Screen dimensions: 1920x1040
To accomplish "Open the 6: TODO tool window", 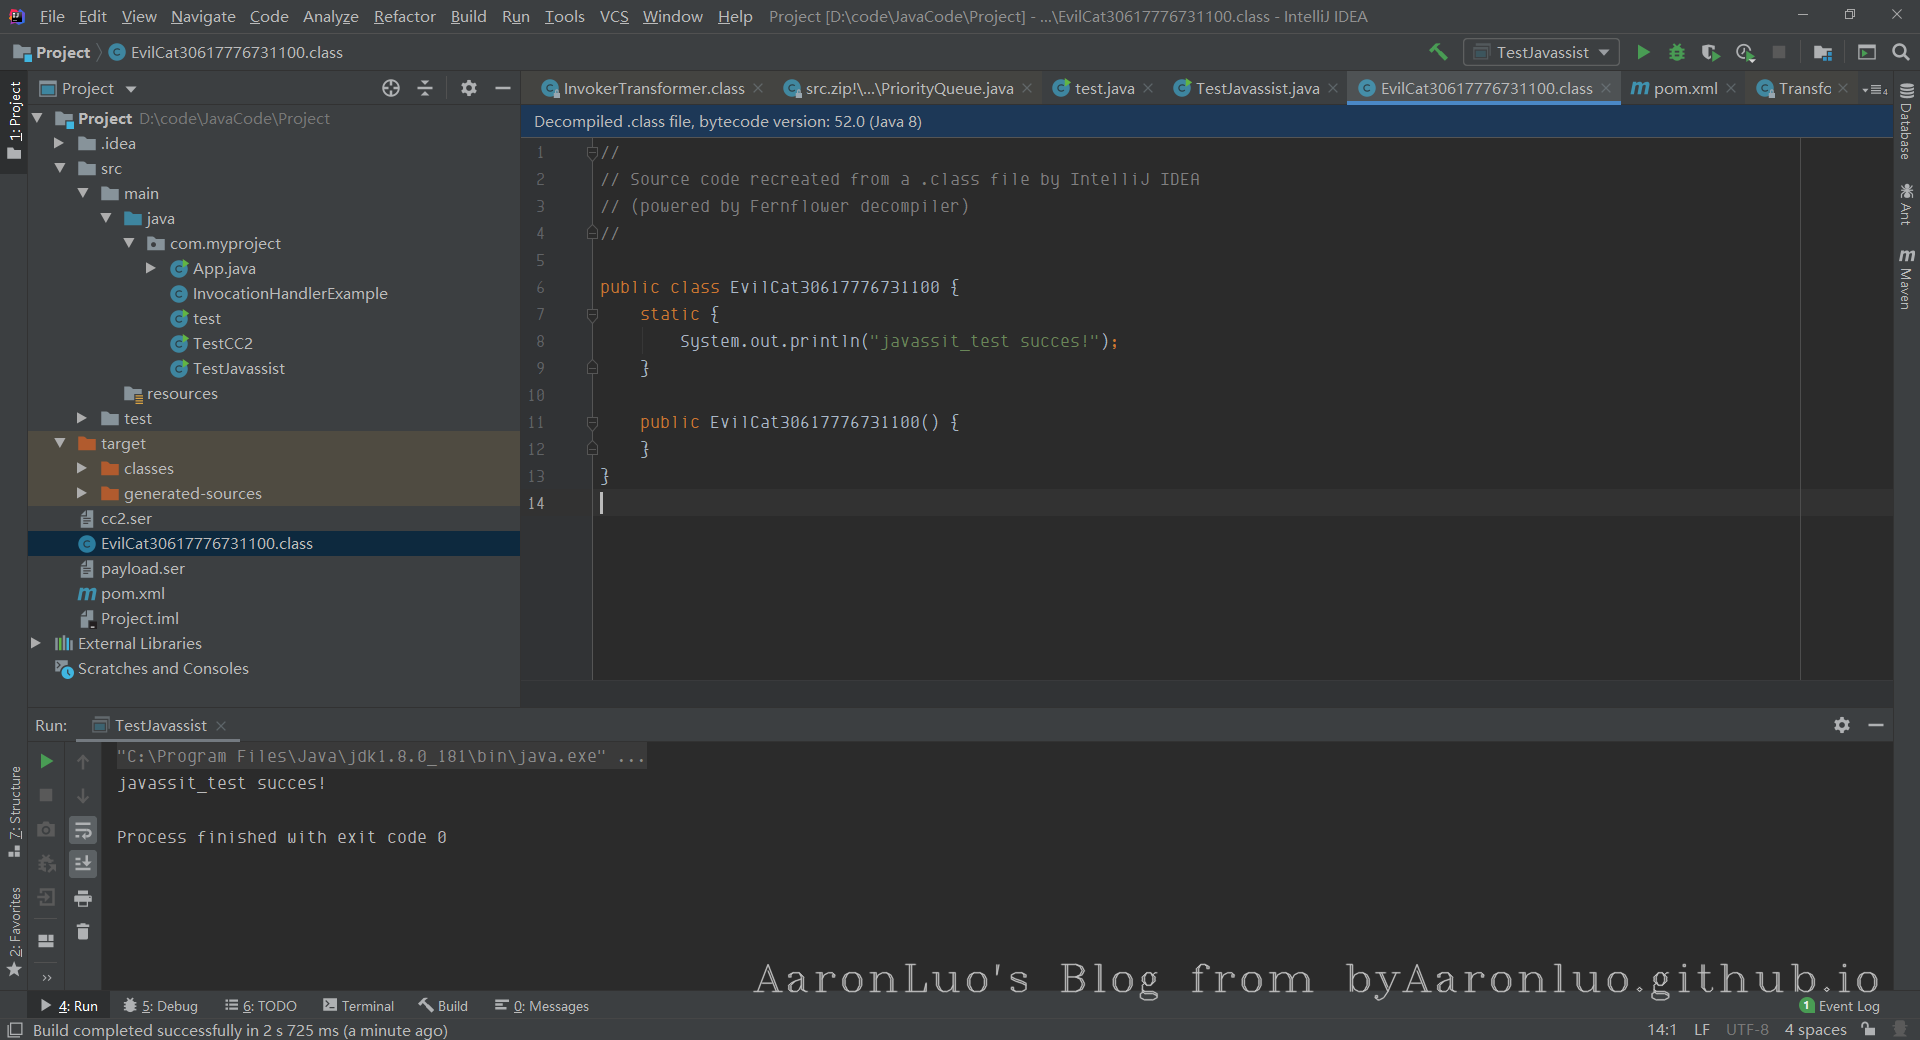I will pos(261,1006).
